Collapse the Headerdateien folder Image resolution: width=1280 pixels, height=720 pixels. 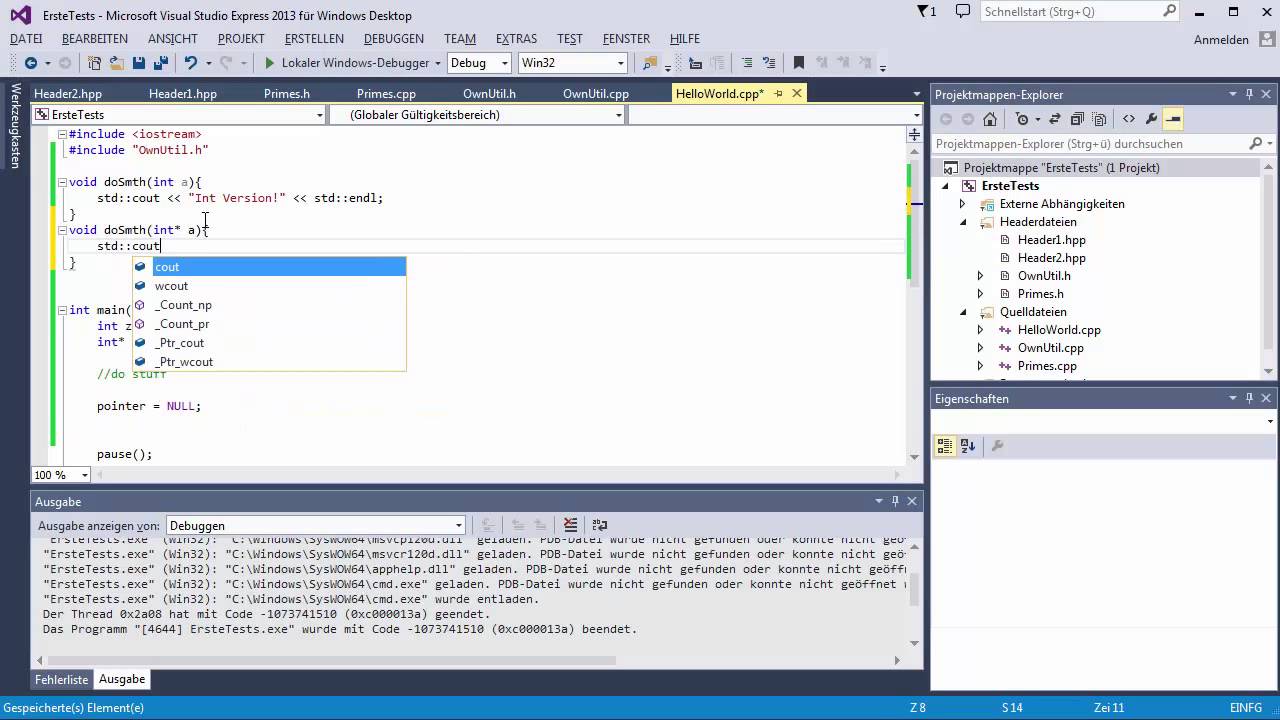pyautogui.click(x=963, y=222)
